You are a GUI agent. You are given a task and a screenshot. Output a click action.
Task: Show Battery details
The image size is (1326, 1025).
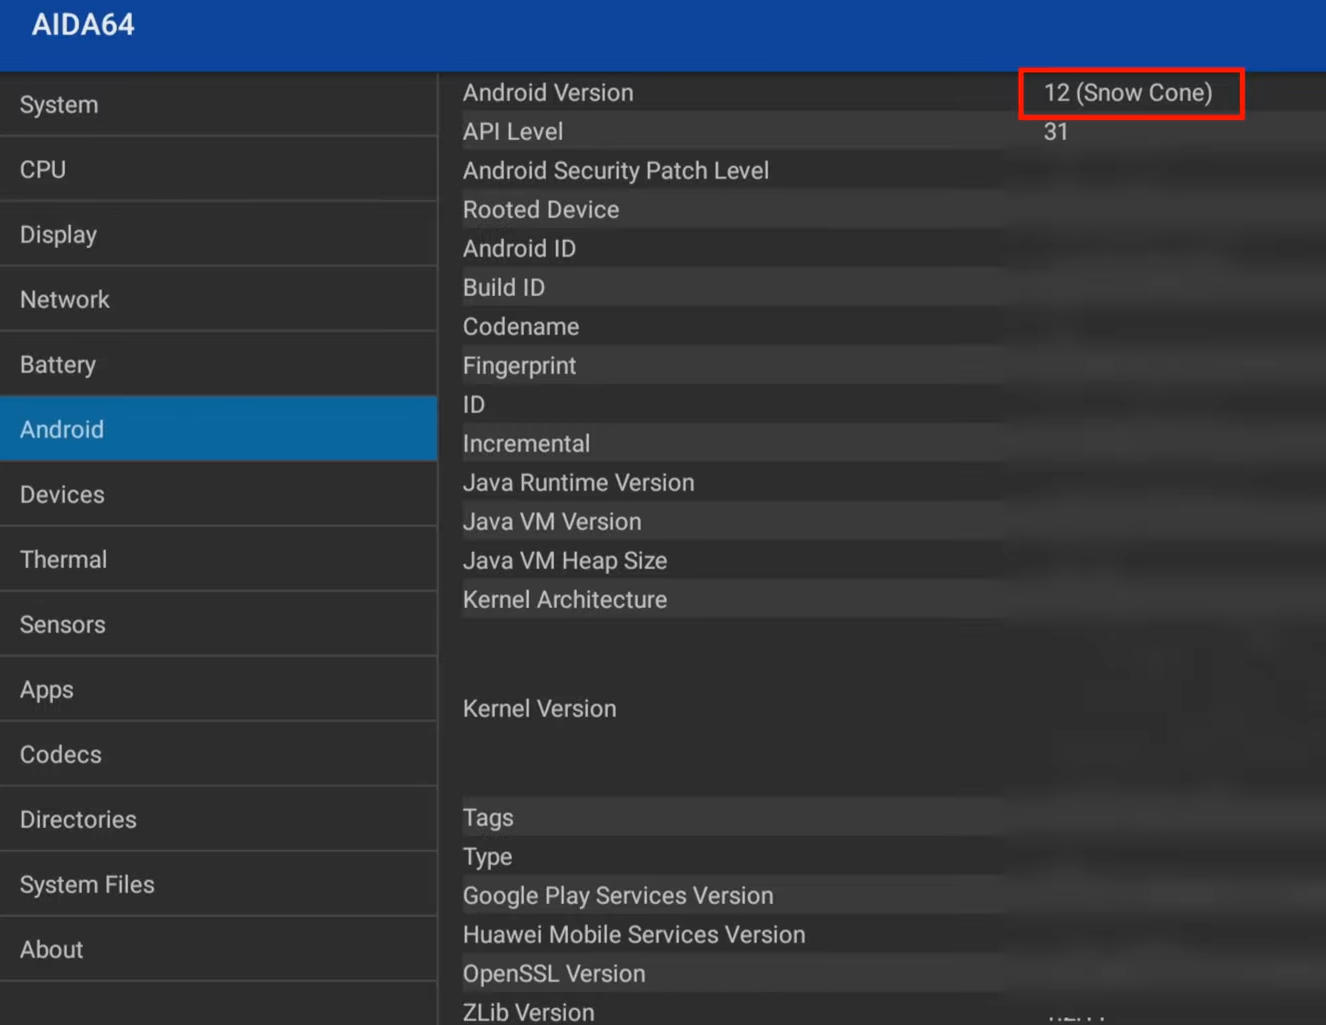tap(218, 365)
